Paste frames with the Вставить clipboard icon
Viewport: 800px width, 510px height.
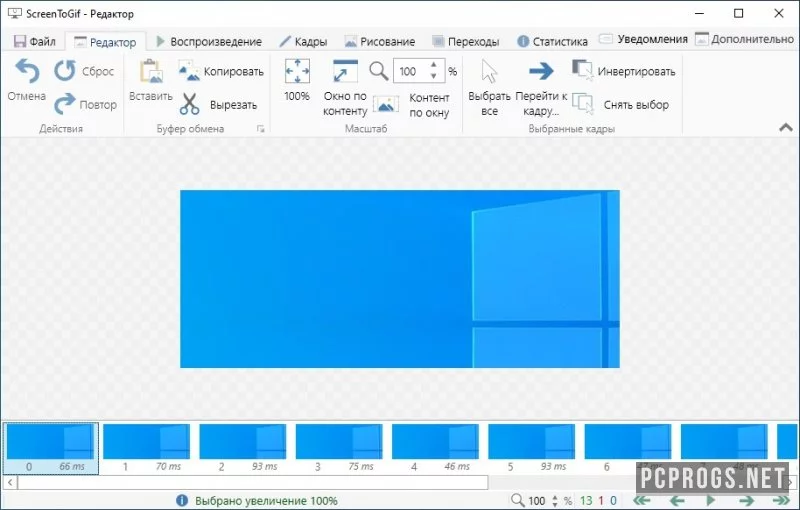coord(151,71)
